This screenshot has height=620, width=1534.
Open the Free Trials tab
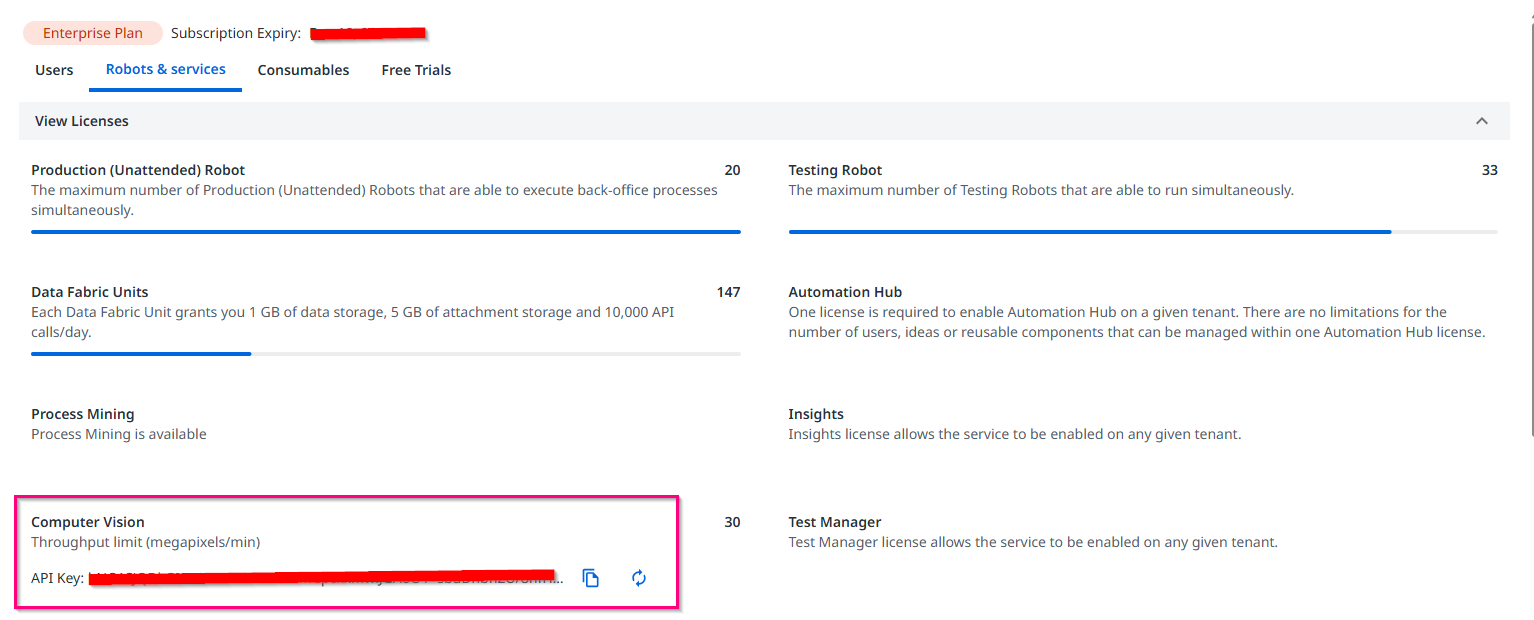(416, 70)
